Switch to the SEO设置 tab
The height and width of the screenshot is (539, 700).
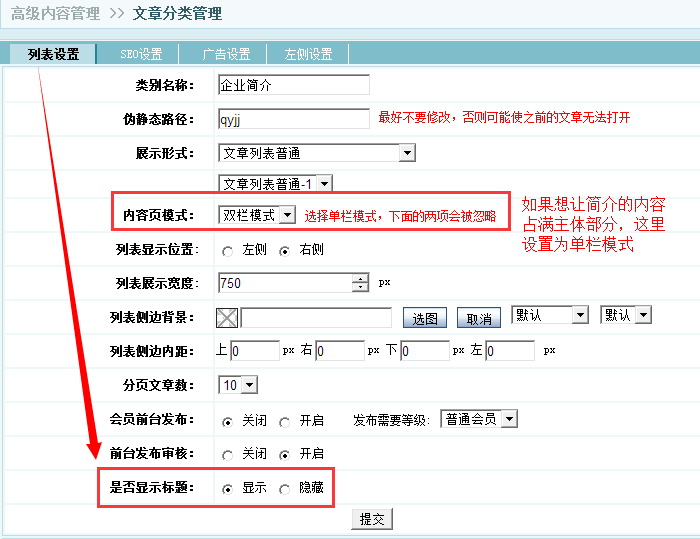tap(141, 54)
